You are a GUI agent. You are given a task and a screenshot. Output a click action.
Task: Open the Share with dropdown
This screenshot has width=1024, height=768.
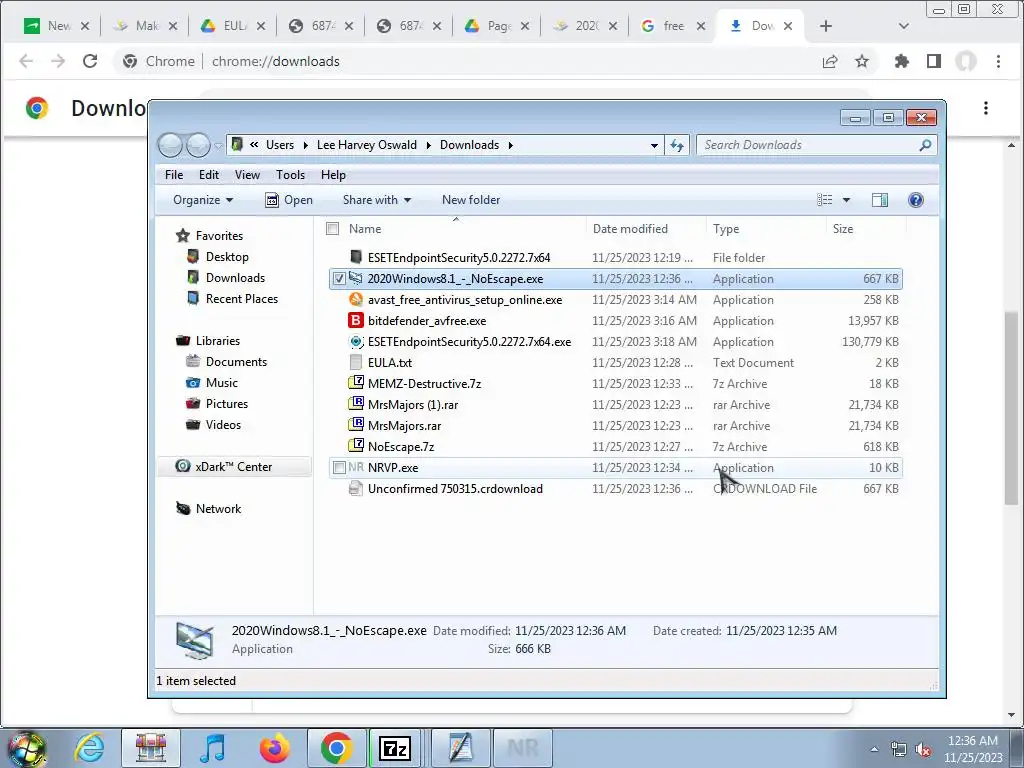click(377, 200)
